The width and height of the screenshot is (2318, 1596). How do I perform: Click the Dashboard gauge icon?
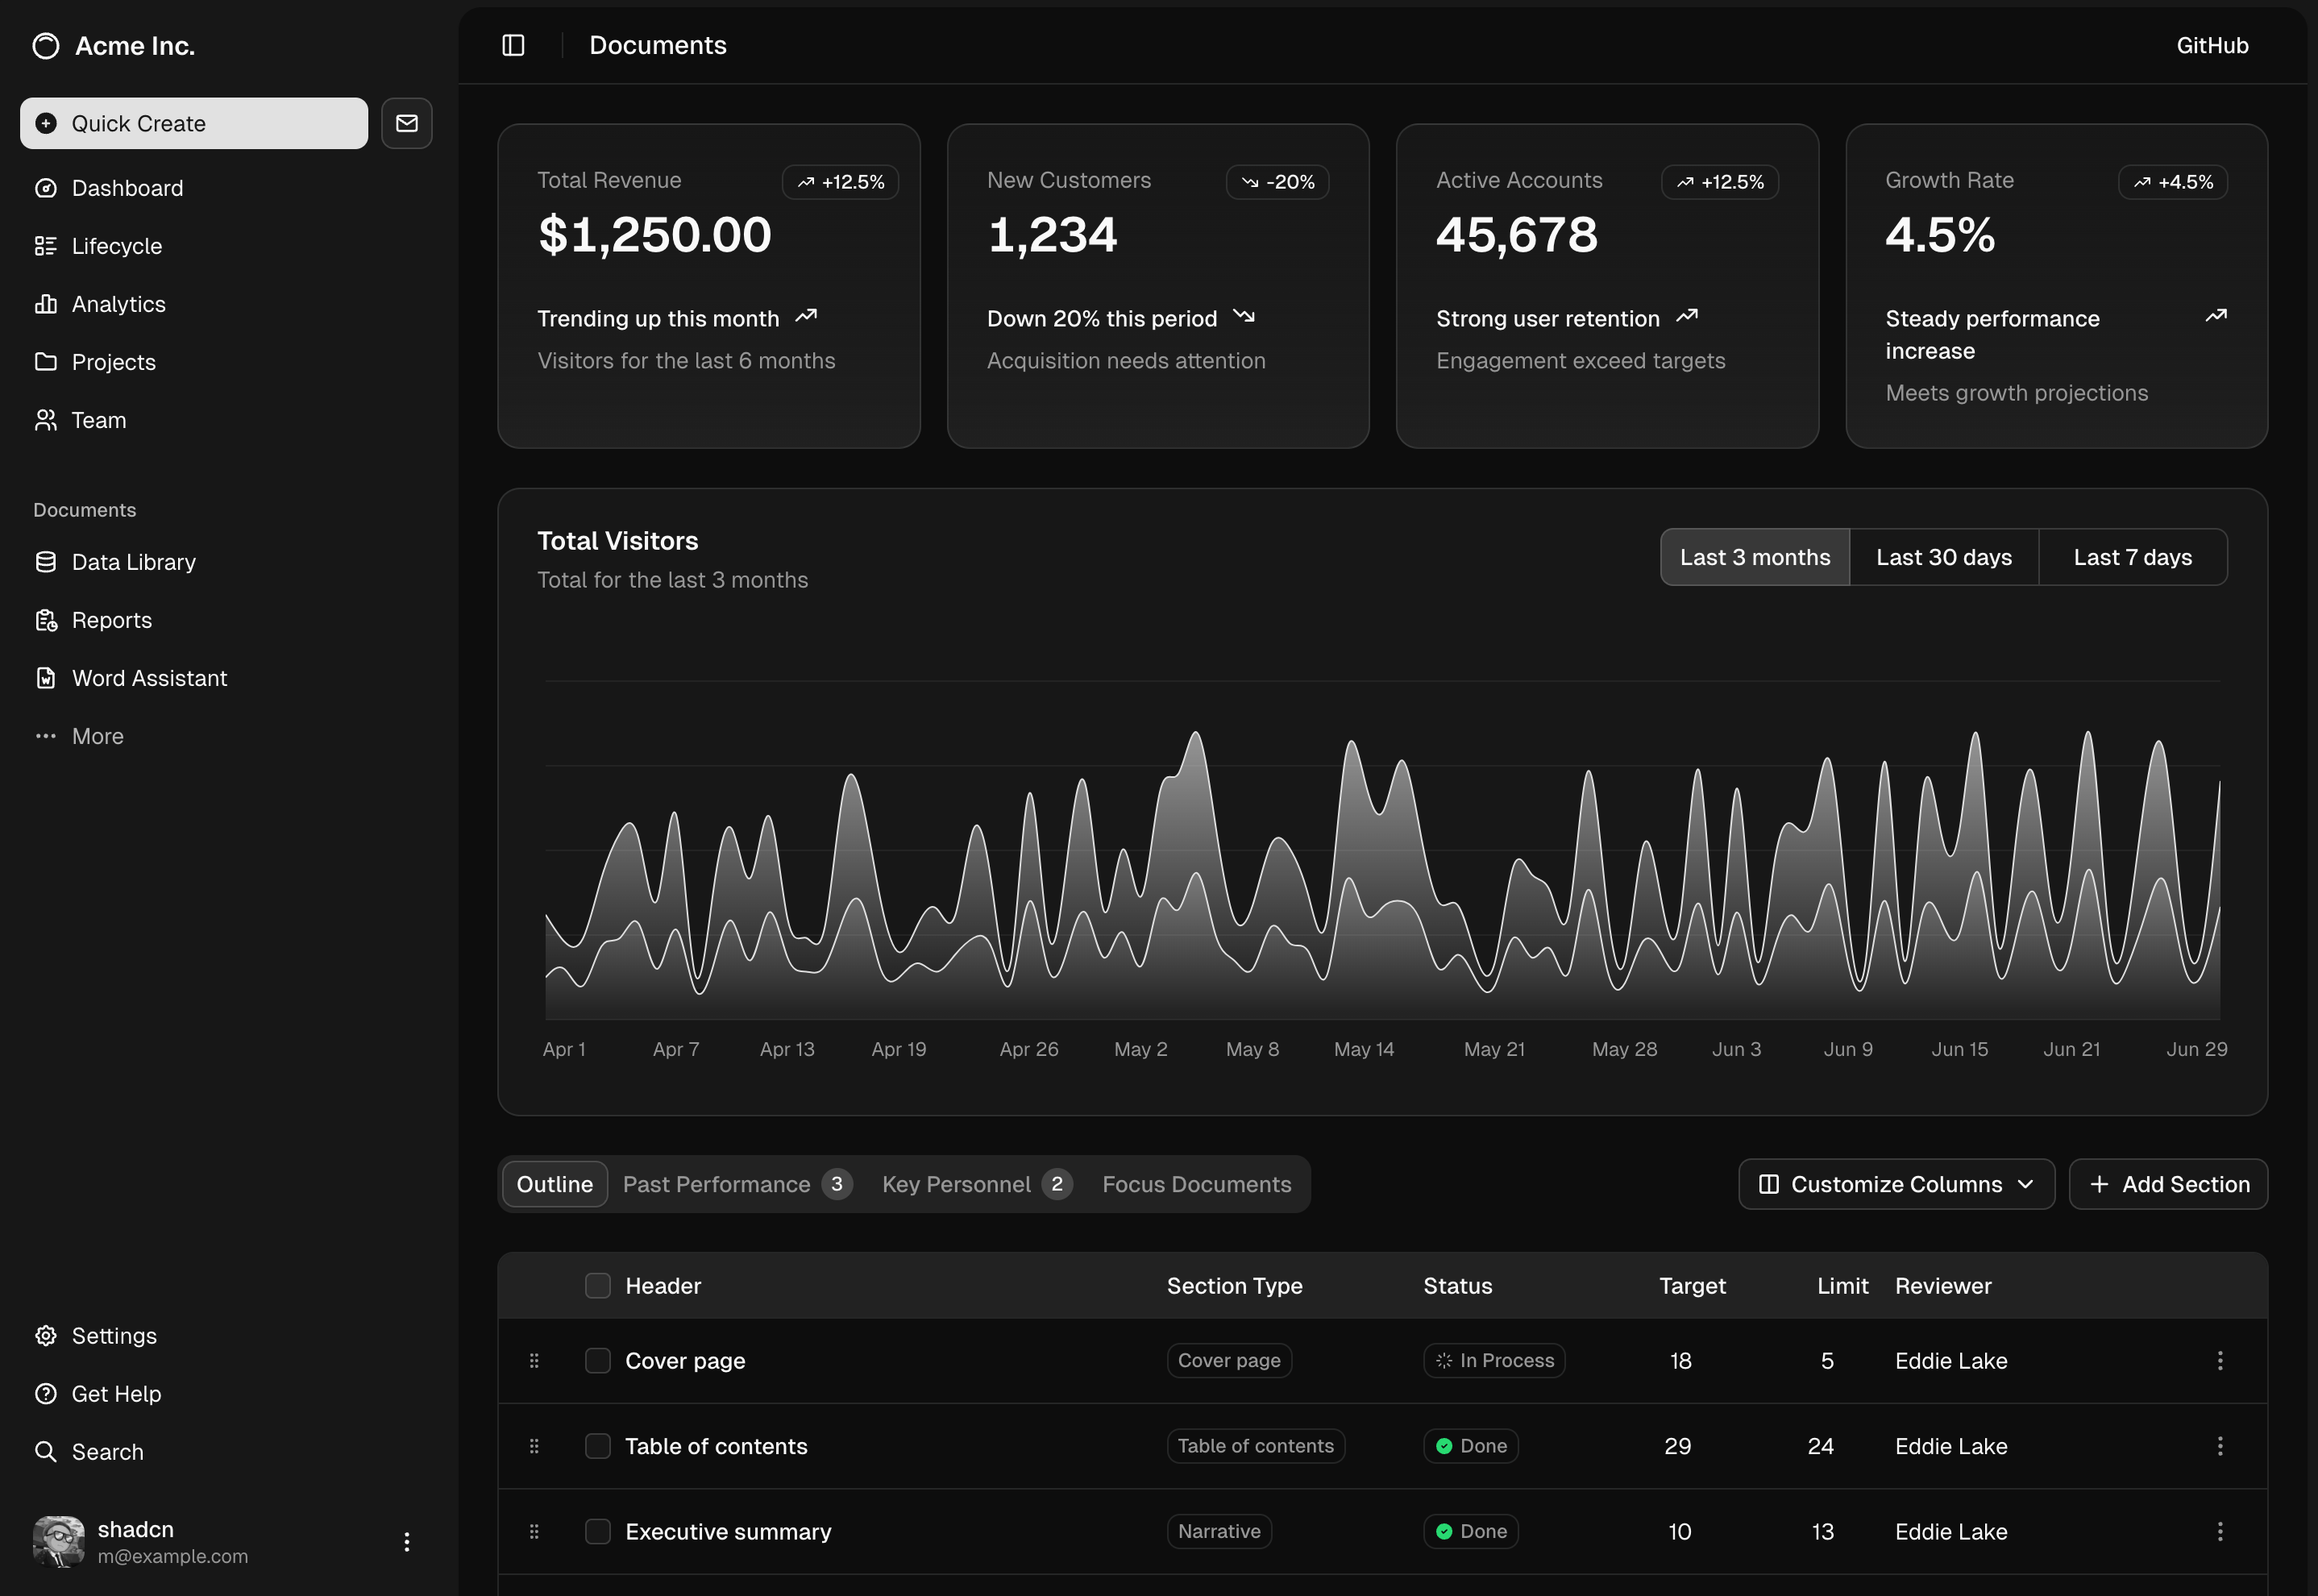[x=46, y=188]
